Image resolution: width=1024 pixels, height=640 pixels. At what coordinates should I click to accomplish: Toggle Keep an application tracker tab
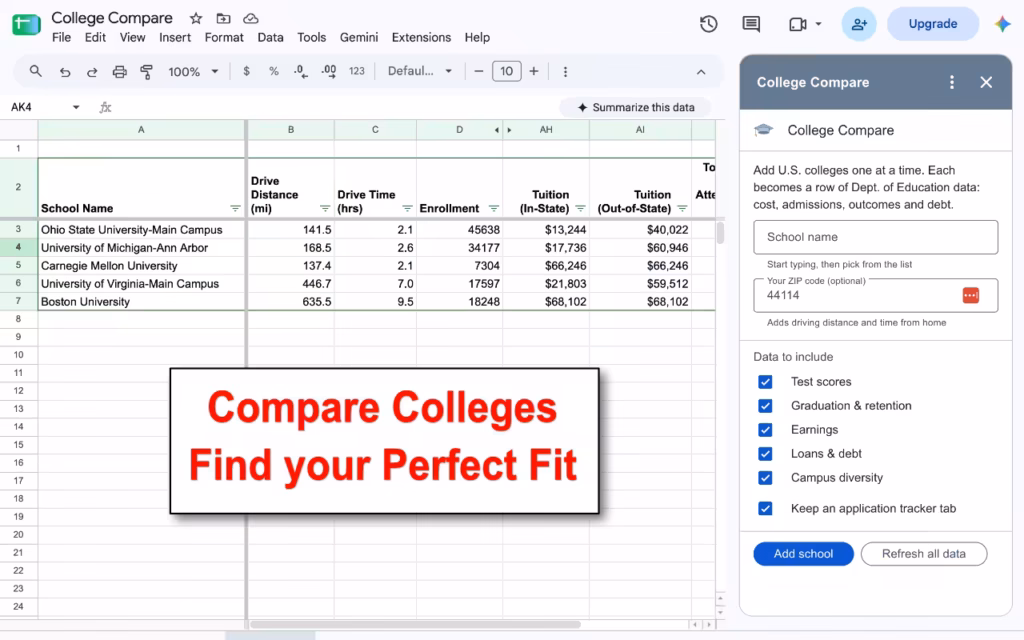[x=765, y=509]
